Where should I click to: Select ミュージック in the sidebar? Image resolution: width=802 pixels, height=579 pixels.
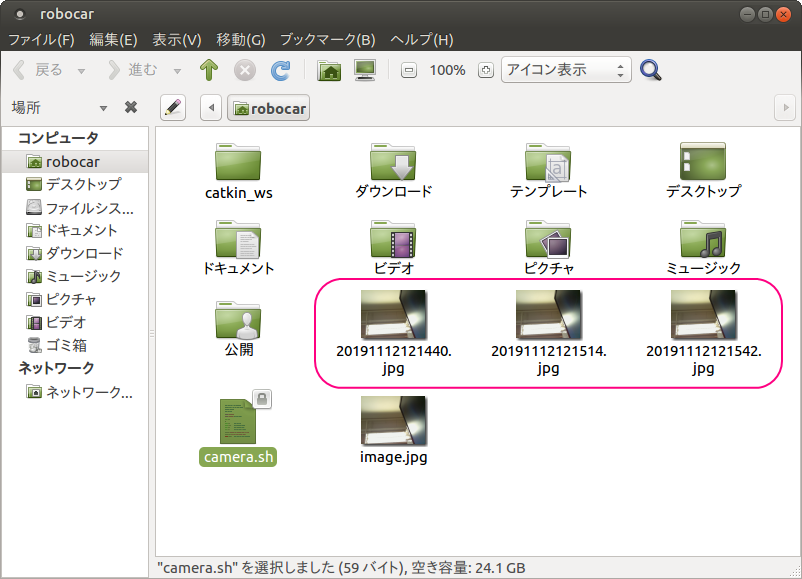75,276
